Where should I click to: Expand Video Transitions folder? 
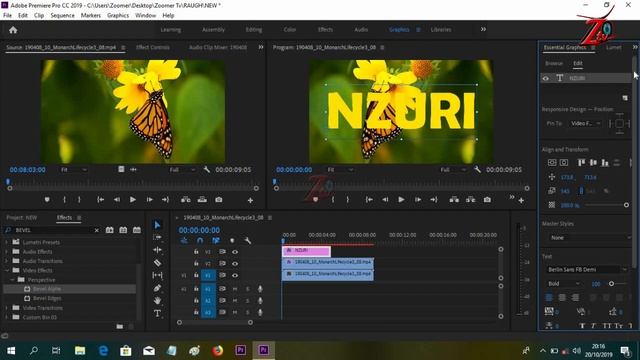pyautogui.click(x=7, y=308)
